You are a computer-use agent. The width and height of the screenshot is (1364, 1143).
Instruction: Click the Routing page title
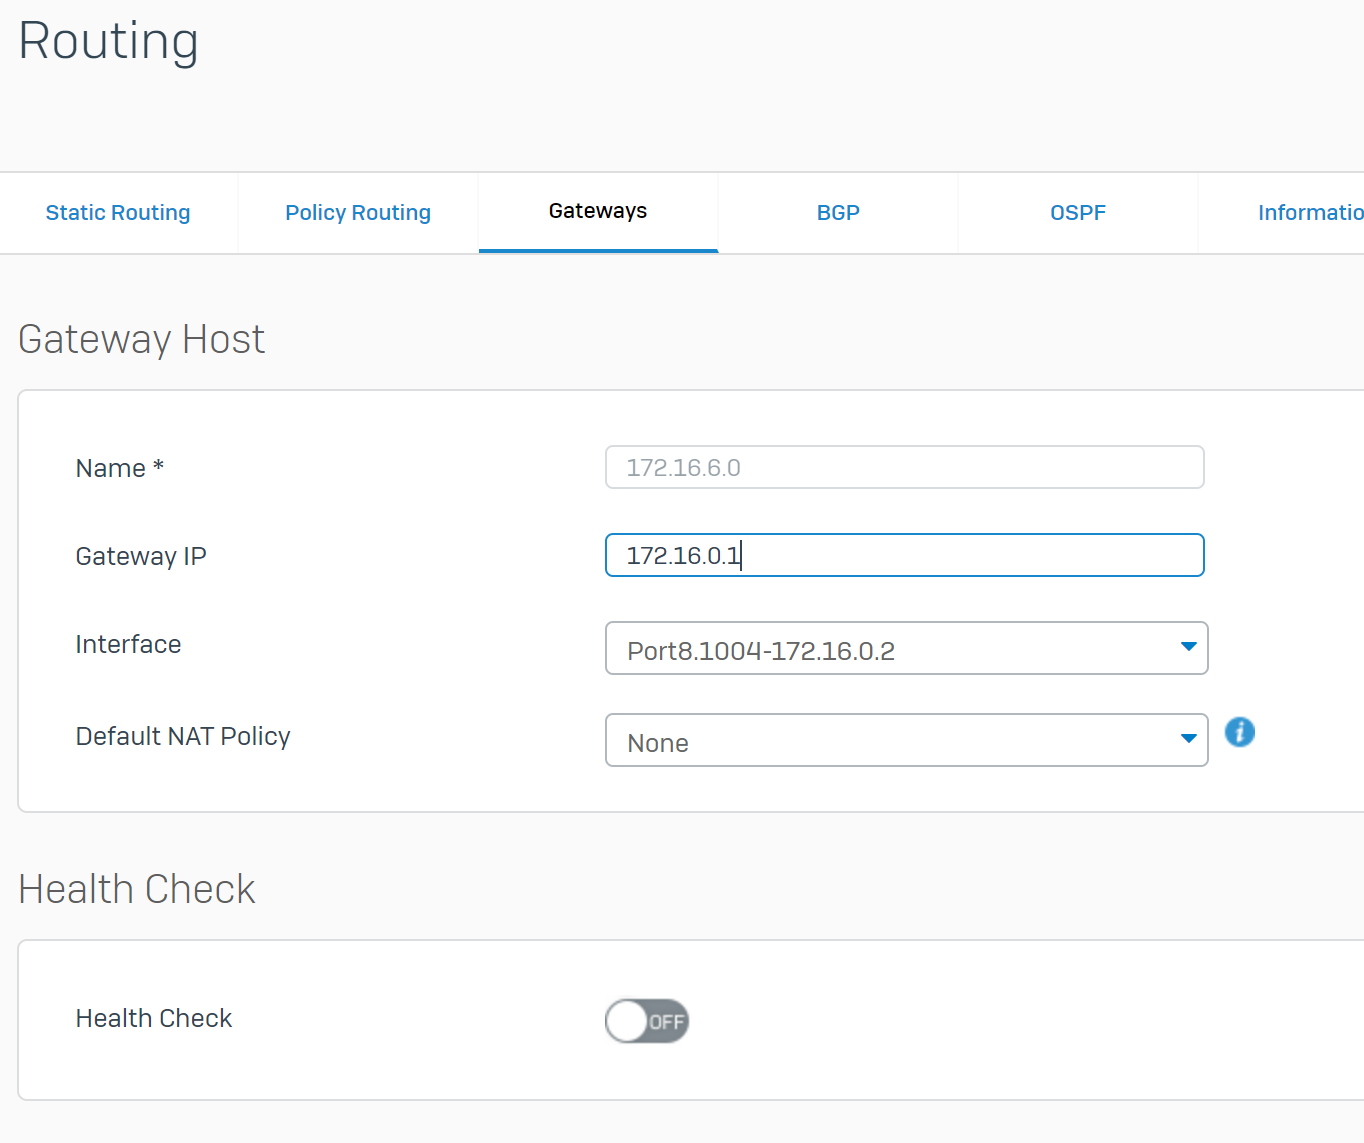[108, 42]
